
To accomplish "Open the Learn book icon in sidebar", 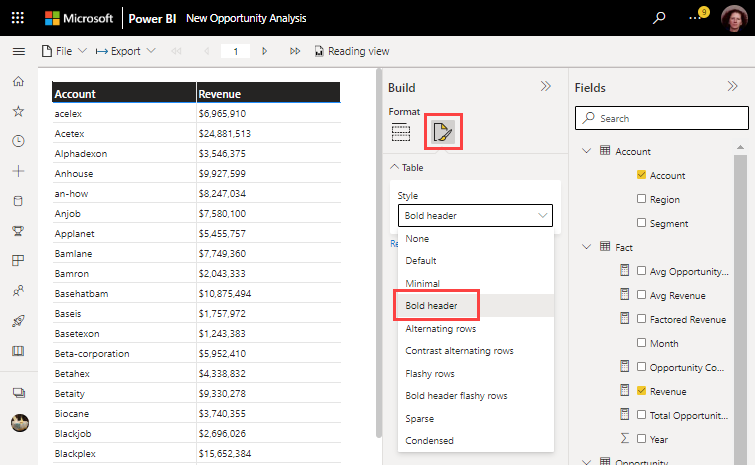I will point(18,351).
